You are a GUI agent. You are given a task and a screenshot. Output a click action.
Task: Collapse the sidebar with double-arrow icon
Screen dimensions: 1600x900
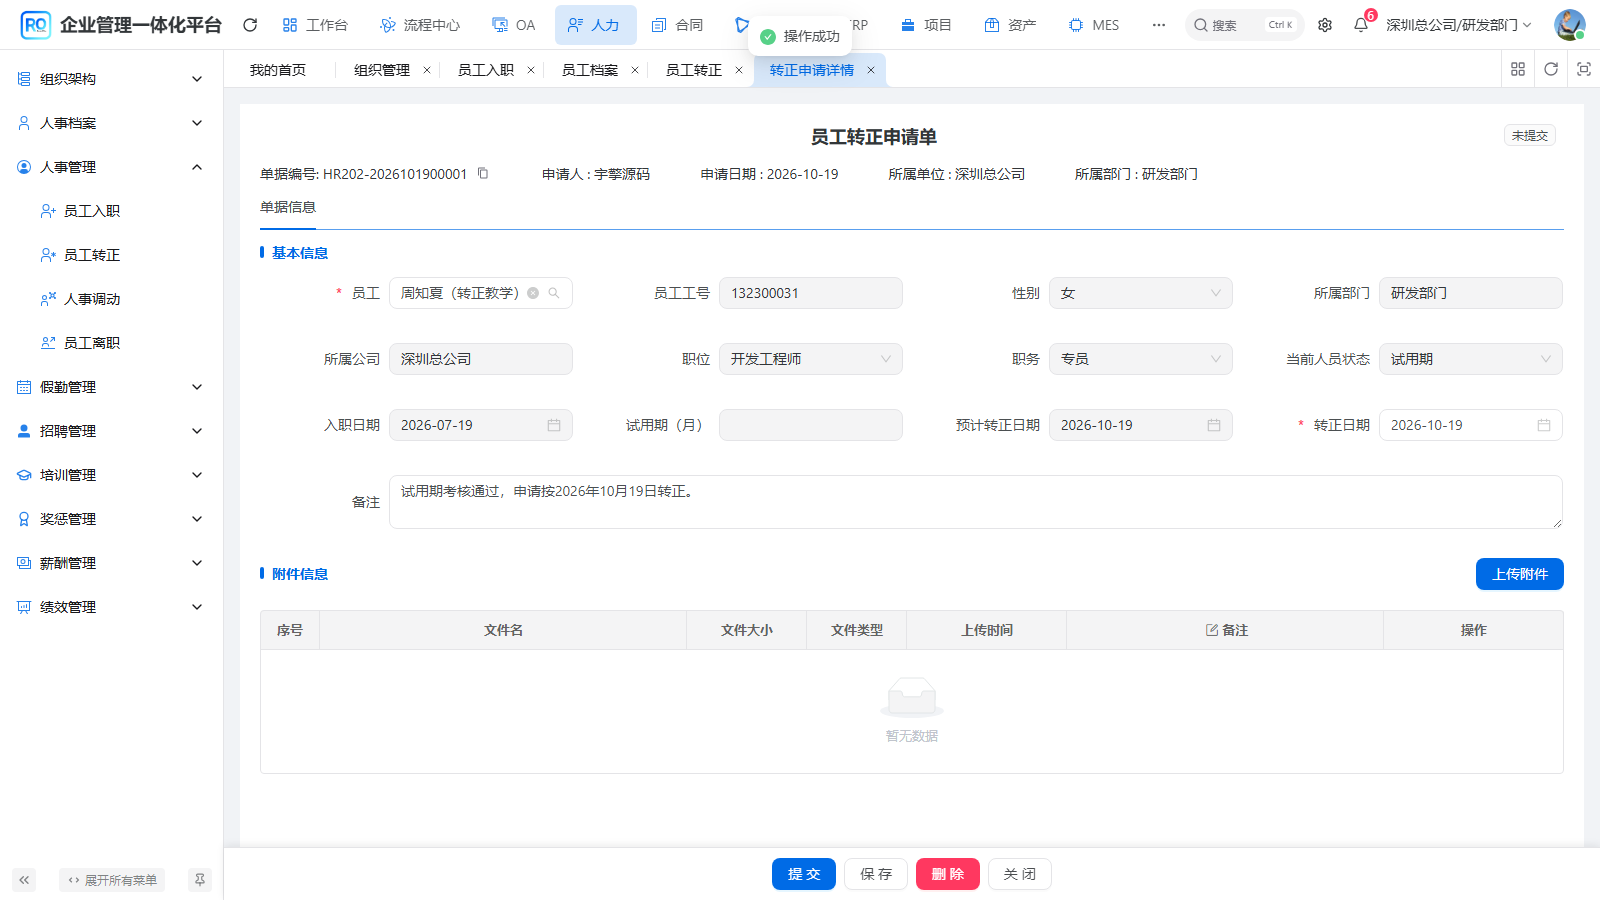tap(24, 880)
